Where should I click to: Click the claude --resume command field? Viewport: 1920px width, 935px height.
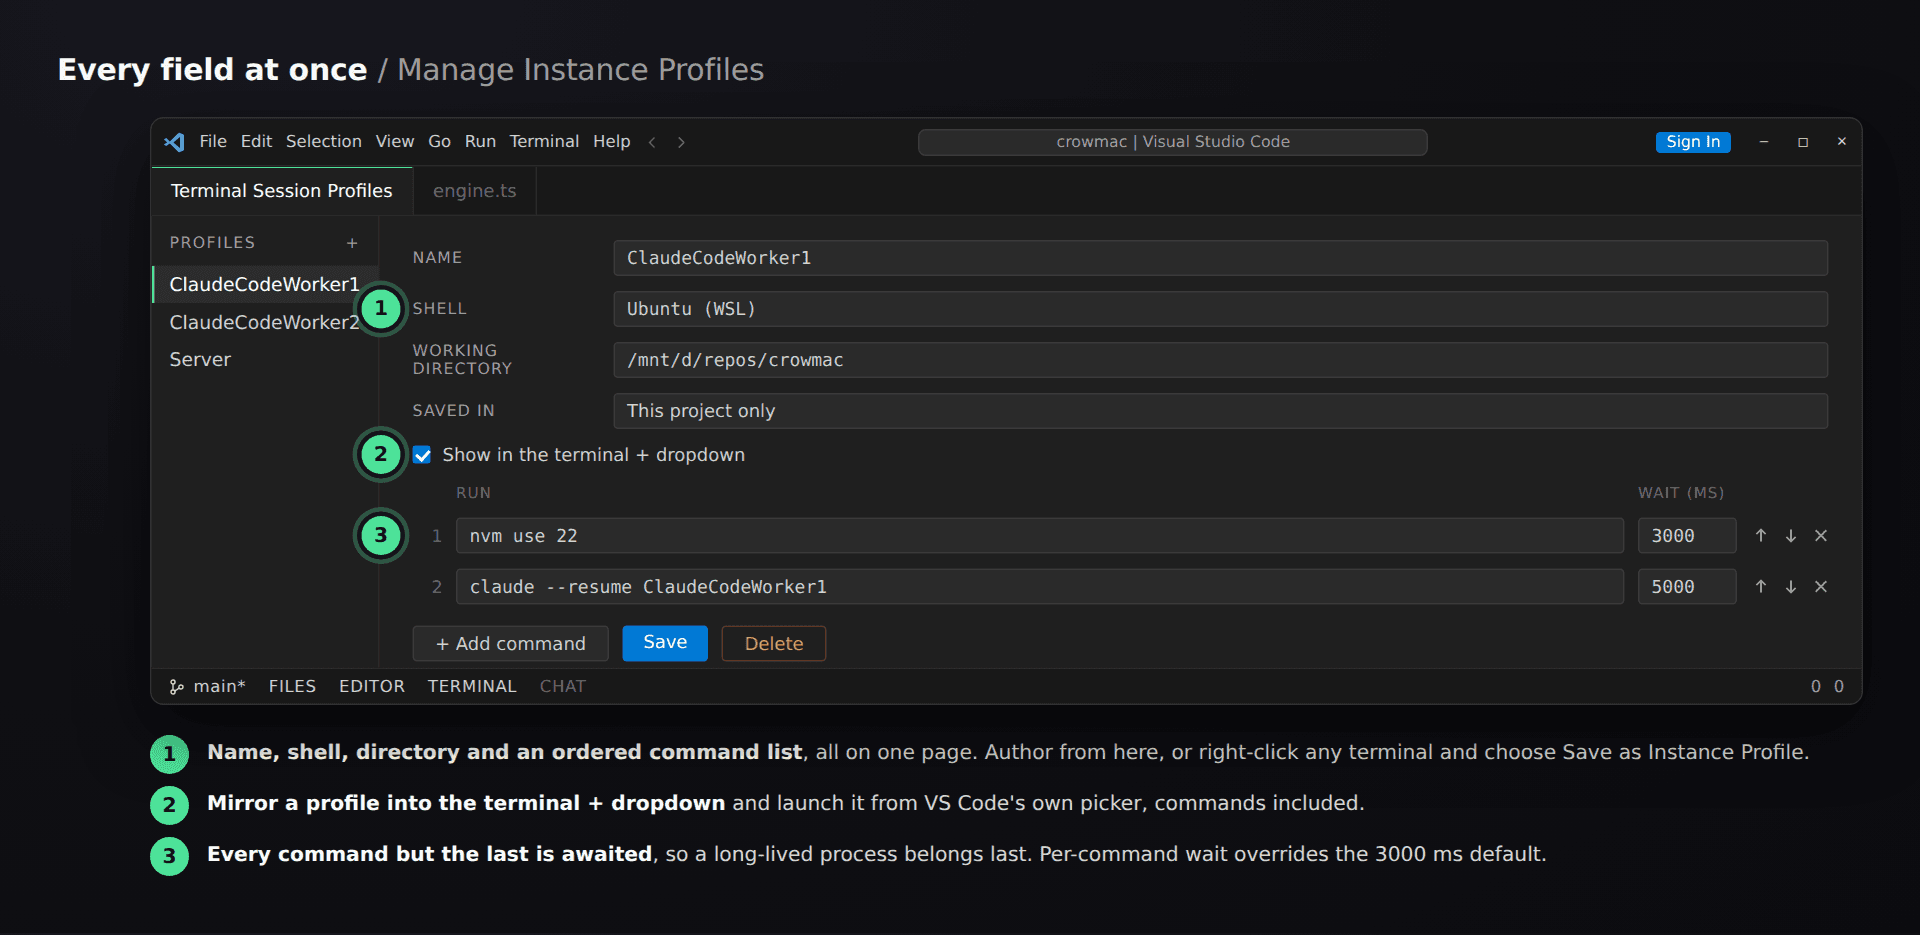click(1040, 587)
